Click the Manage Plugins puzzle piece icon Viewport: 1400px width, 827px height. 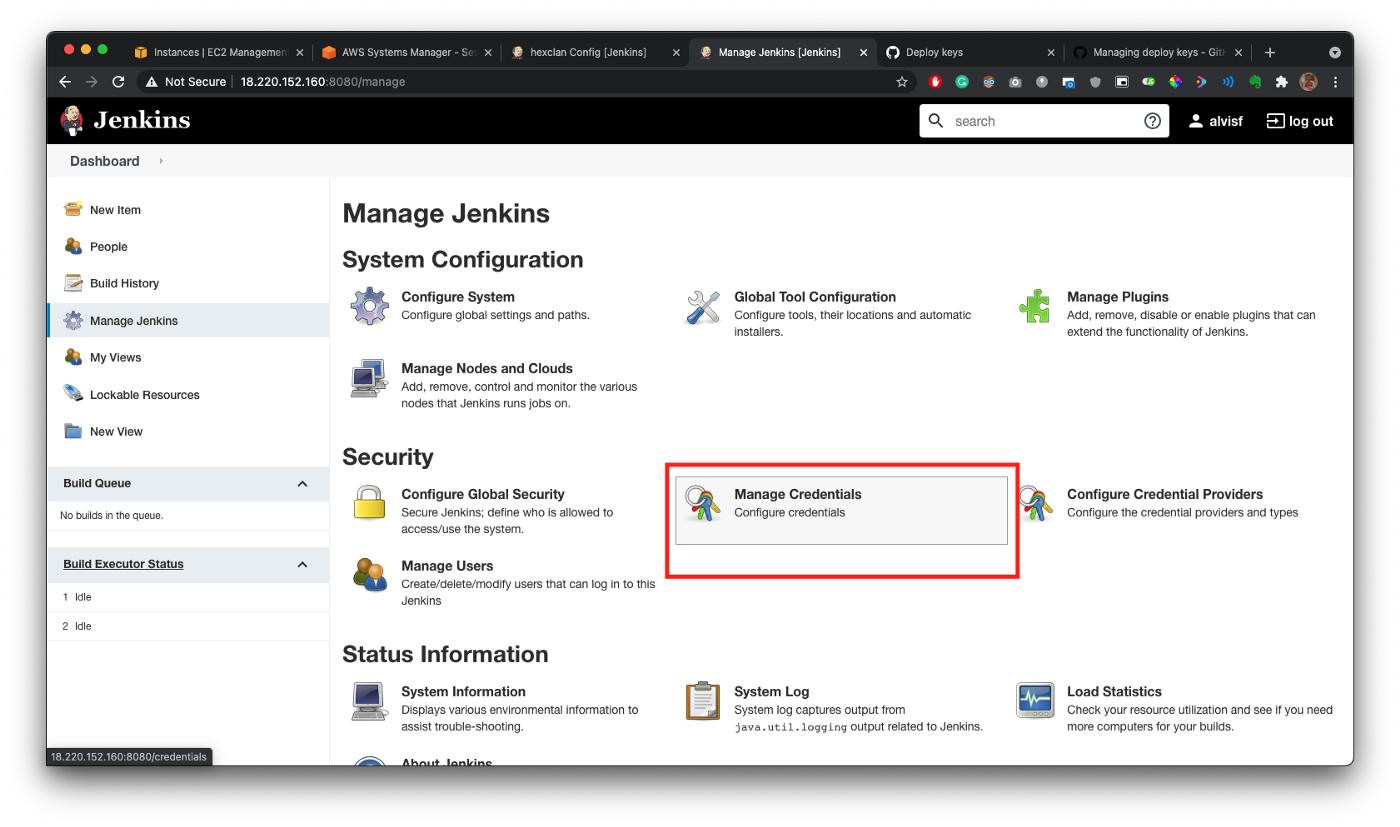coord(1035,306)
